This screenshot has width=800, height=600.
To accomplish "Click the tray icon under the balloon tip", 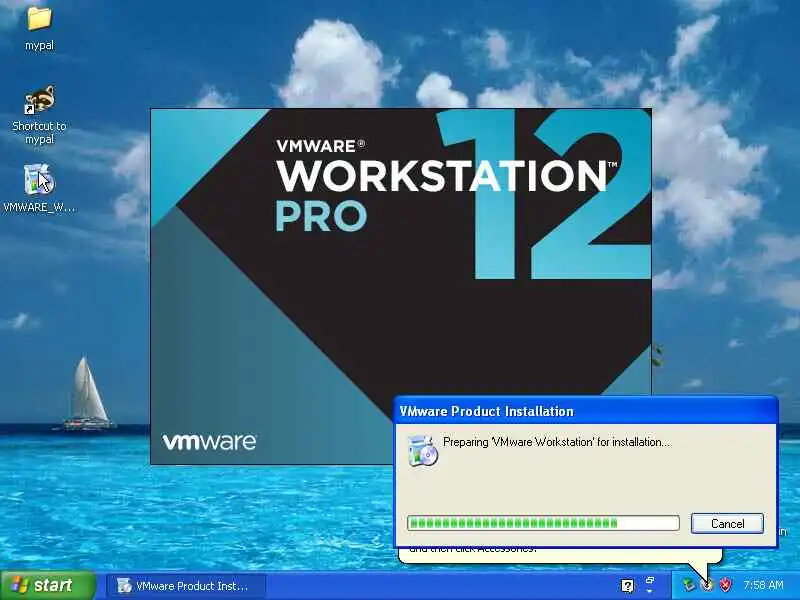I will coord(707,585).
